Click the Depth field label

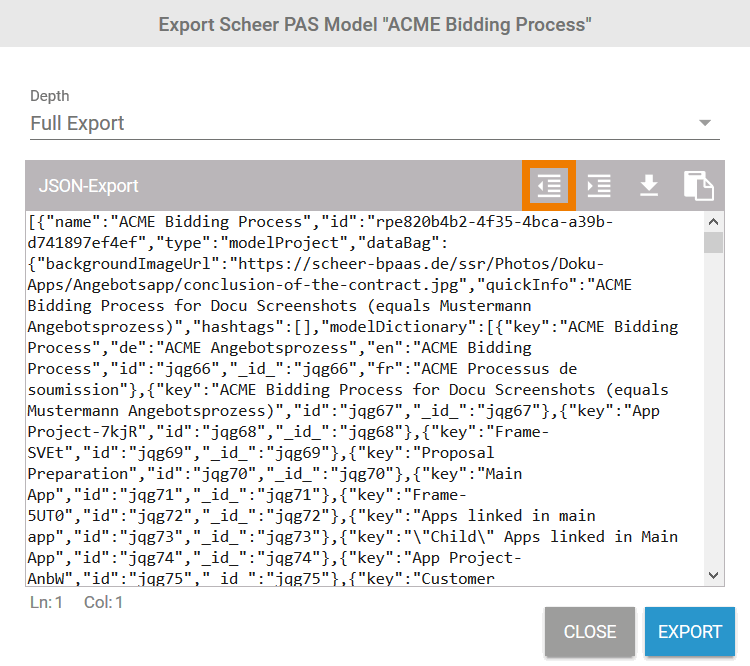coord(50,96)
